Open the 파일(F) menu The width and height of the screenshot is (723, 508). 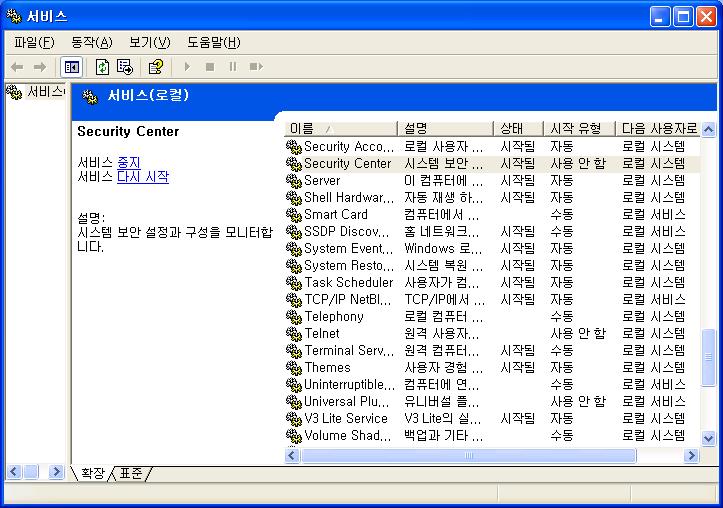tap(34, 43)
